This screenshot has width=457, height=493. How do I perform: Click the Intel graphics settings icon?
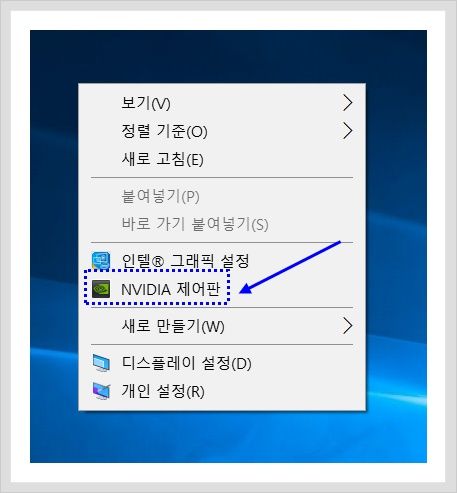[x=101, y=261]
